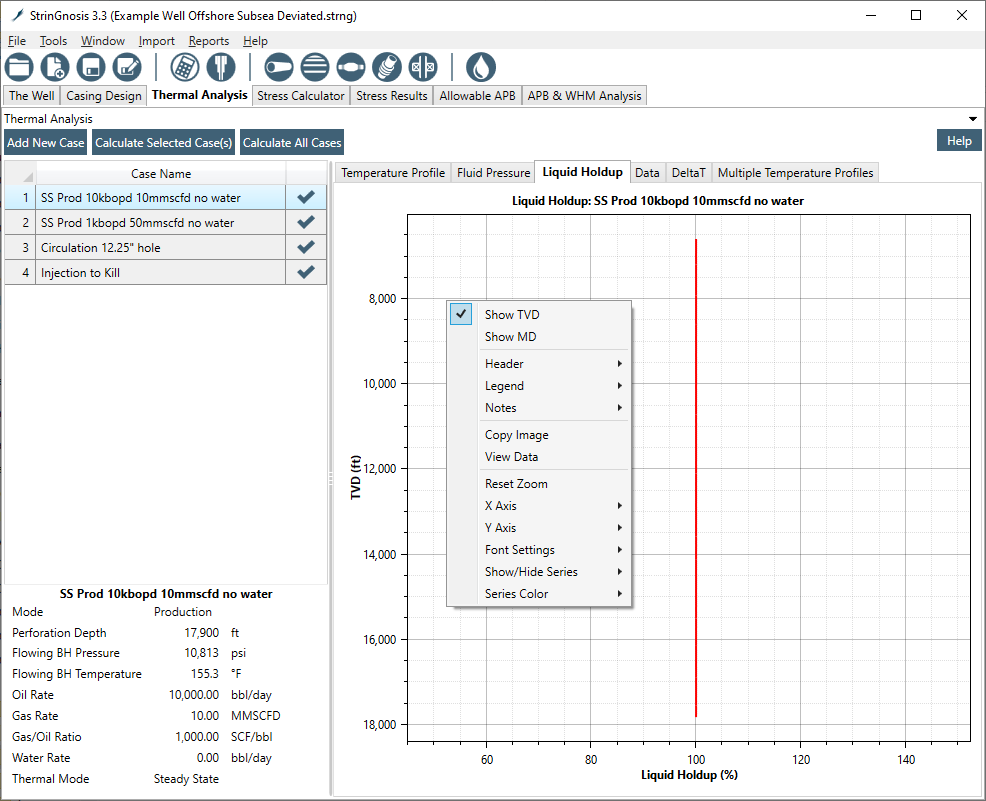This screenshot has height=801, width=986.
Task: Click the calculator toolbar icon
Action: 184,67
